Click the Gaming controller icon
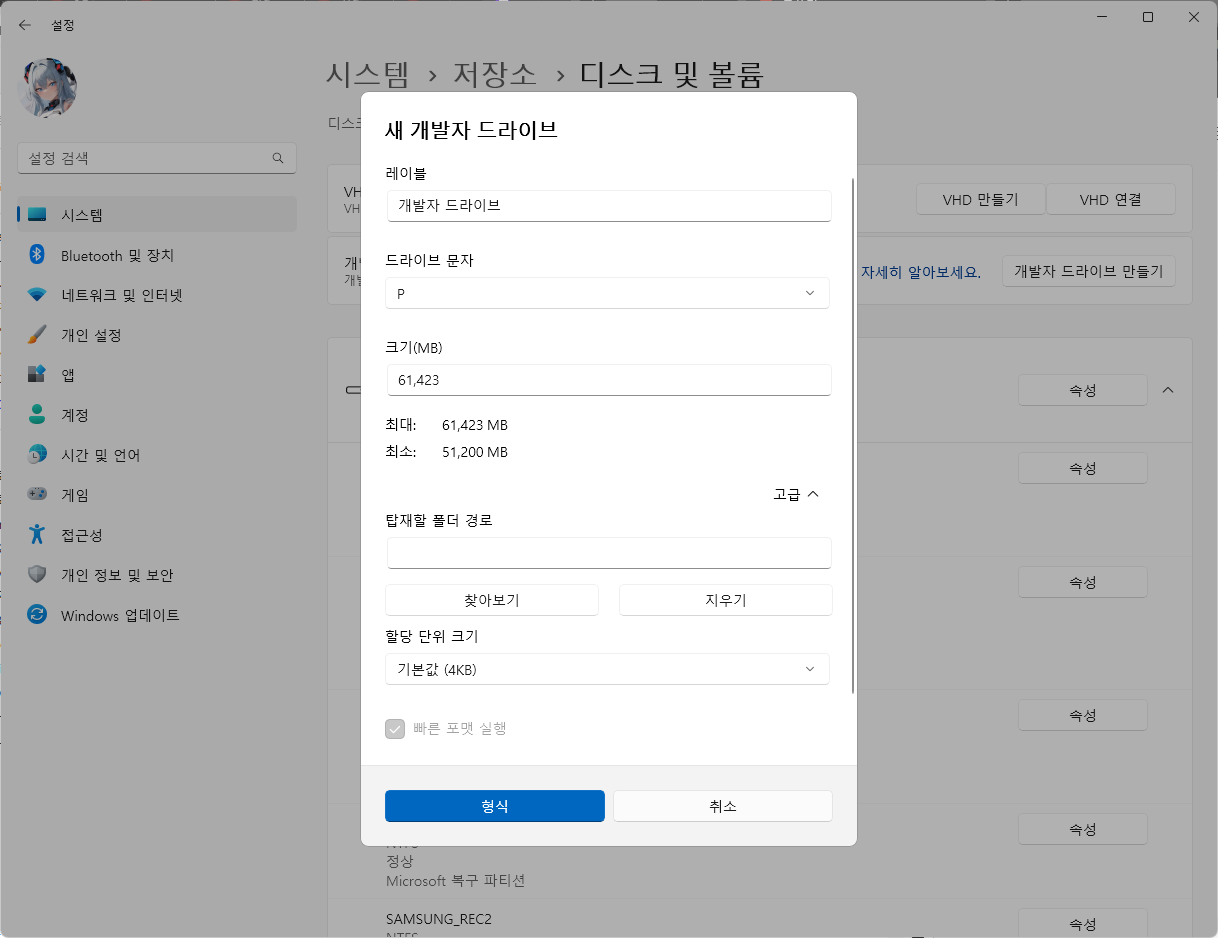 (x=37, y=495)
